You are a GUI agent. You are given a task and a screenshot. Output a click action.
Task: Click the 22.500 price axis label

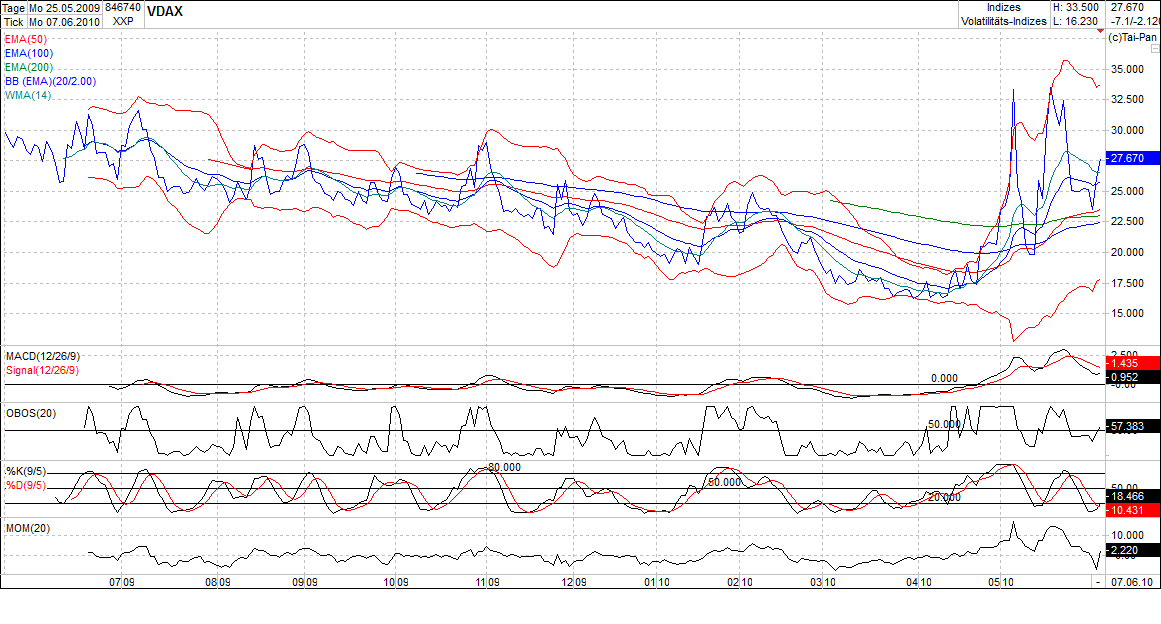[1127, 221]
